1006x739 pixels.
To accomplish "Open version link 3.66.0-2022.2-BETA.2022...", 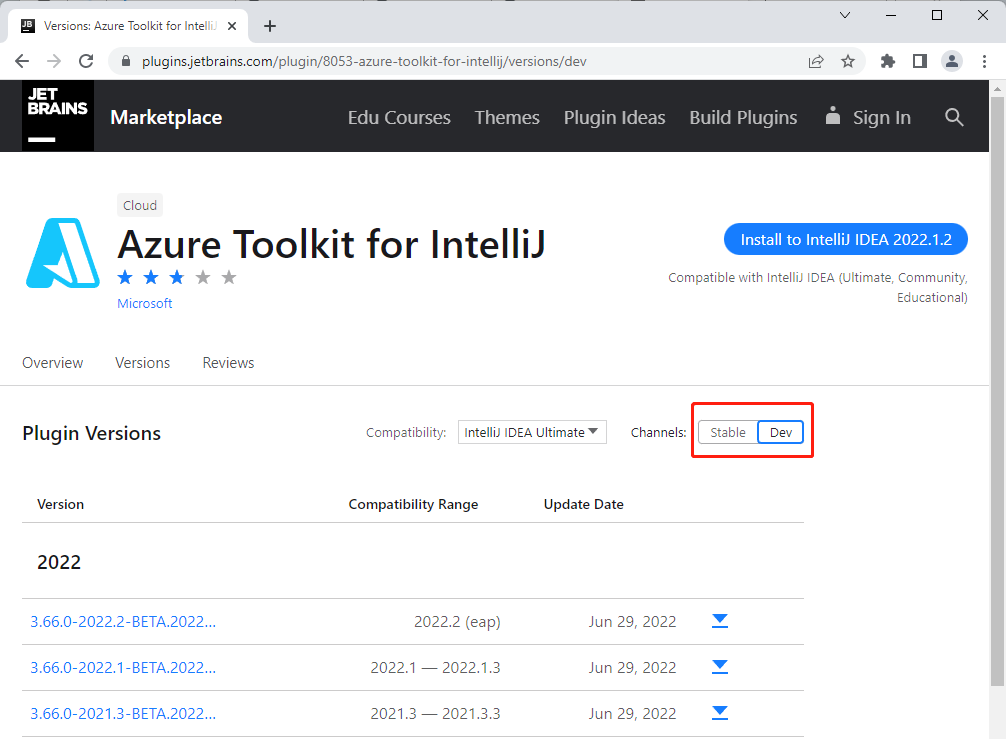I will pos(123,622).
